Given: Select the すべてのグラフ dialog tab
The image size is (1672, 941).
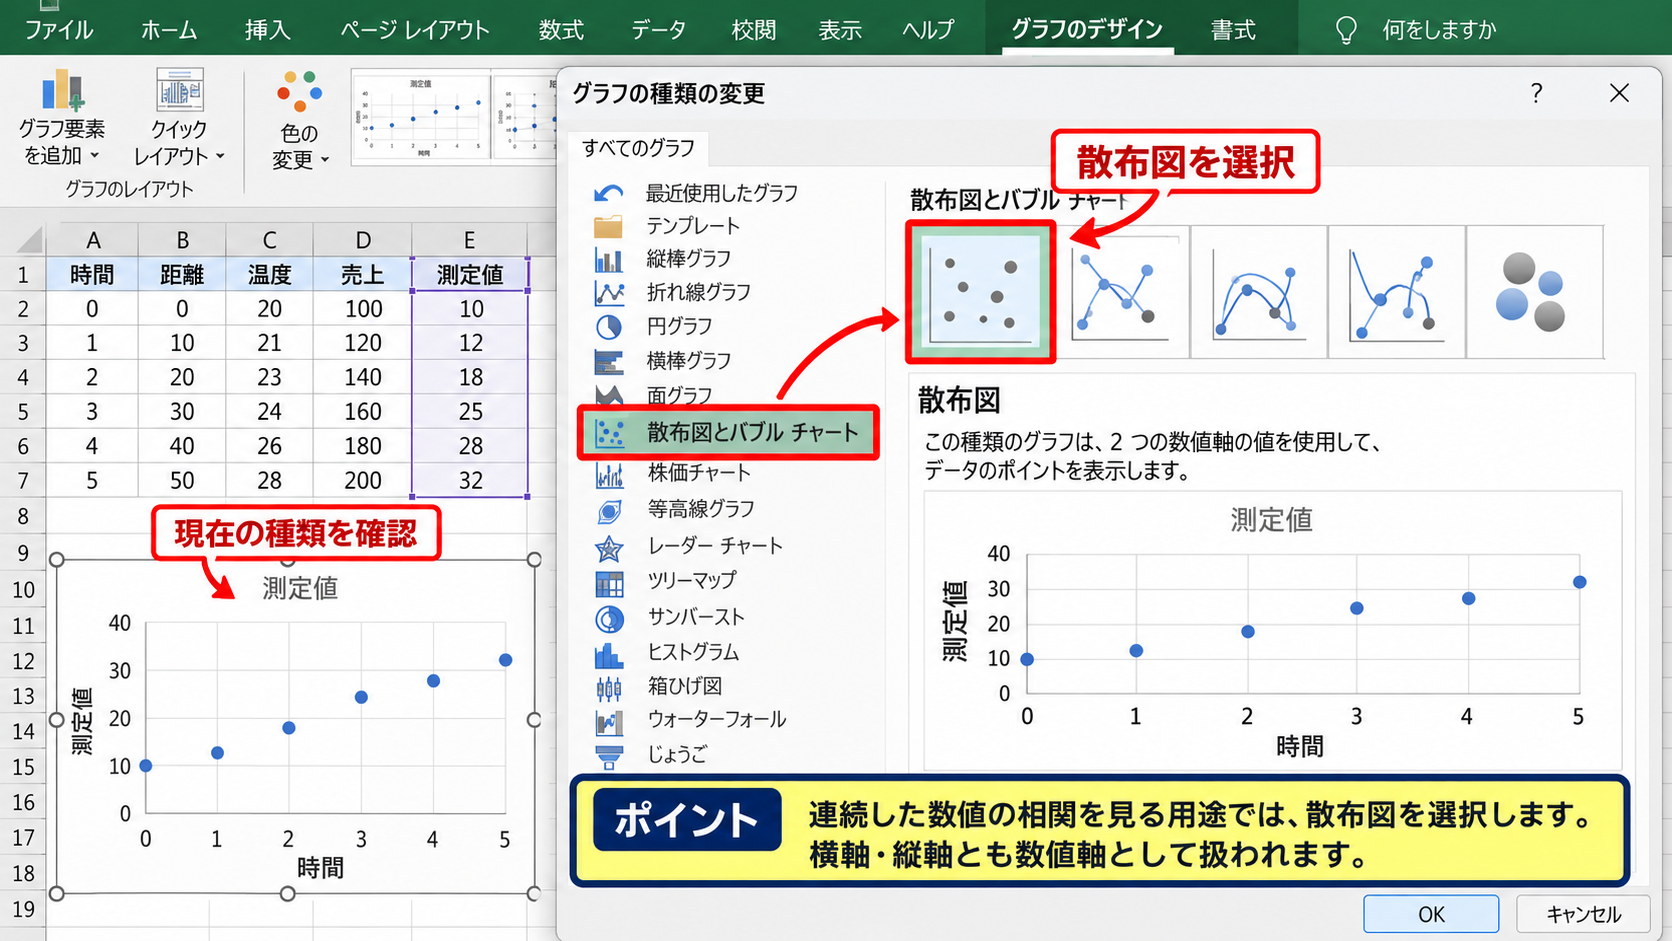Looking at the screenshot, I should pos(638,148).
